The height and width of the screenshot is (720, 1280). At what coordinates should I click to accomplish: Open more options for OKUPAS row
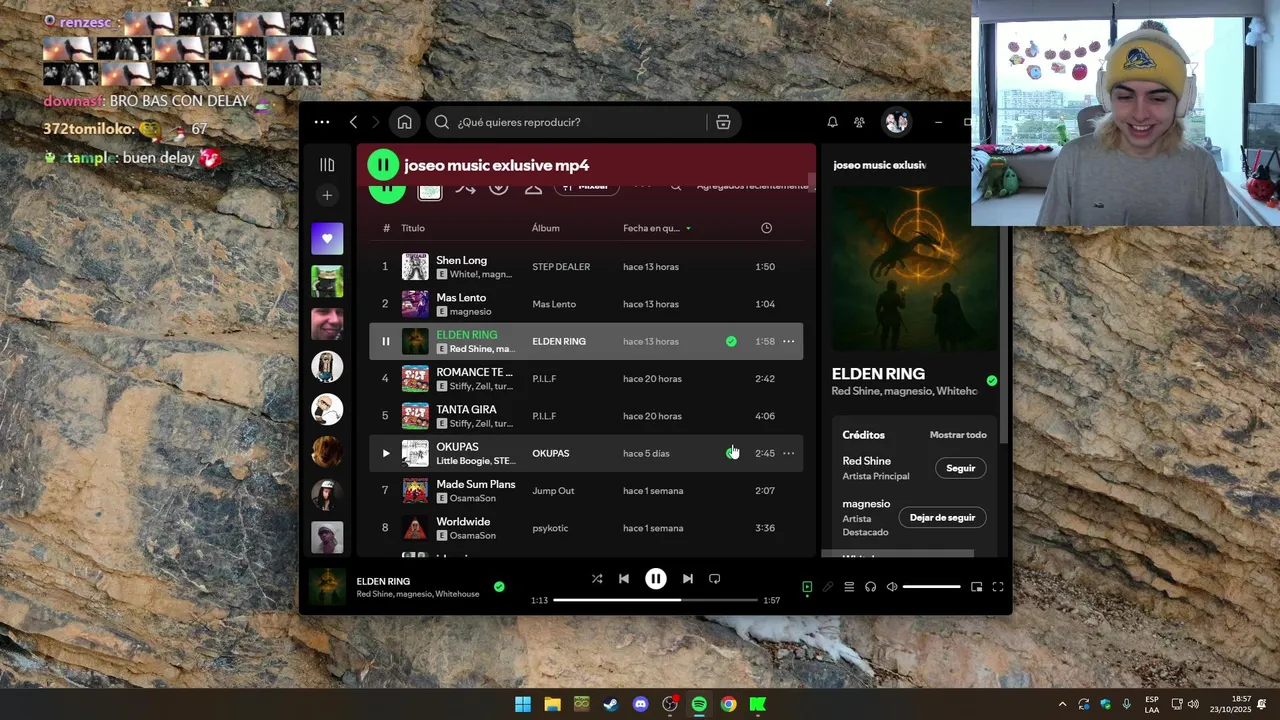(x=788, y=453)
